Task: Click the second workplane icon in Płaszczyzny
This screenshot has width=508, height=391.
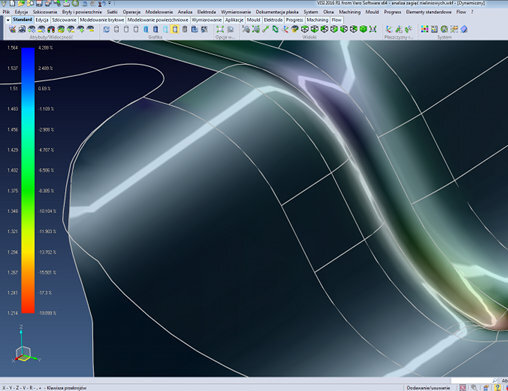Action: click(398, 29)
